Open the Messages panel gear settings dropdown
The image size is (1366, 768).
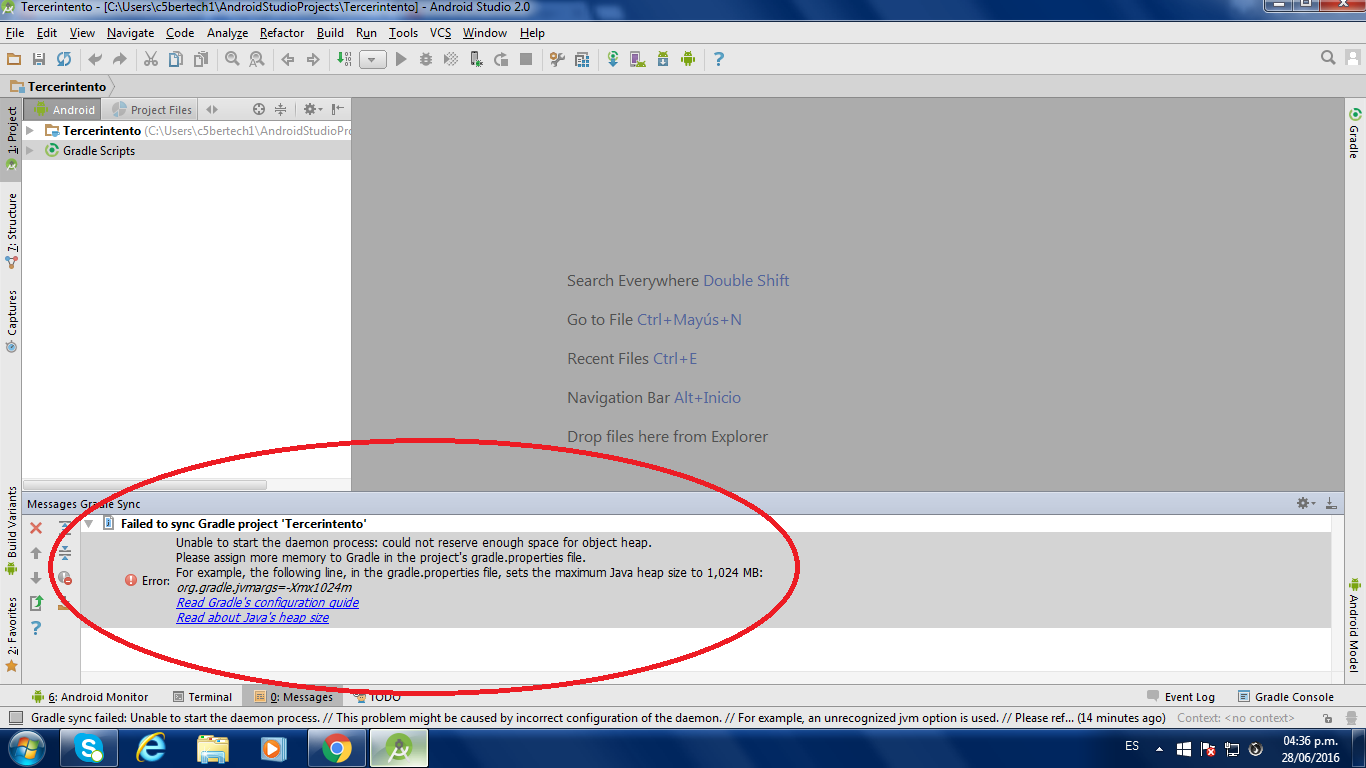[x=1306, y=504]
